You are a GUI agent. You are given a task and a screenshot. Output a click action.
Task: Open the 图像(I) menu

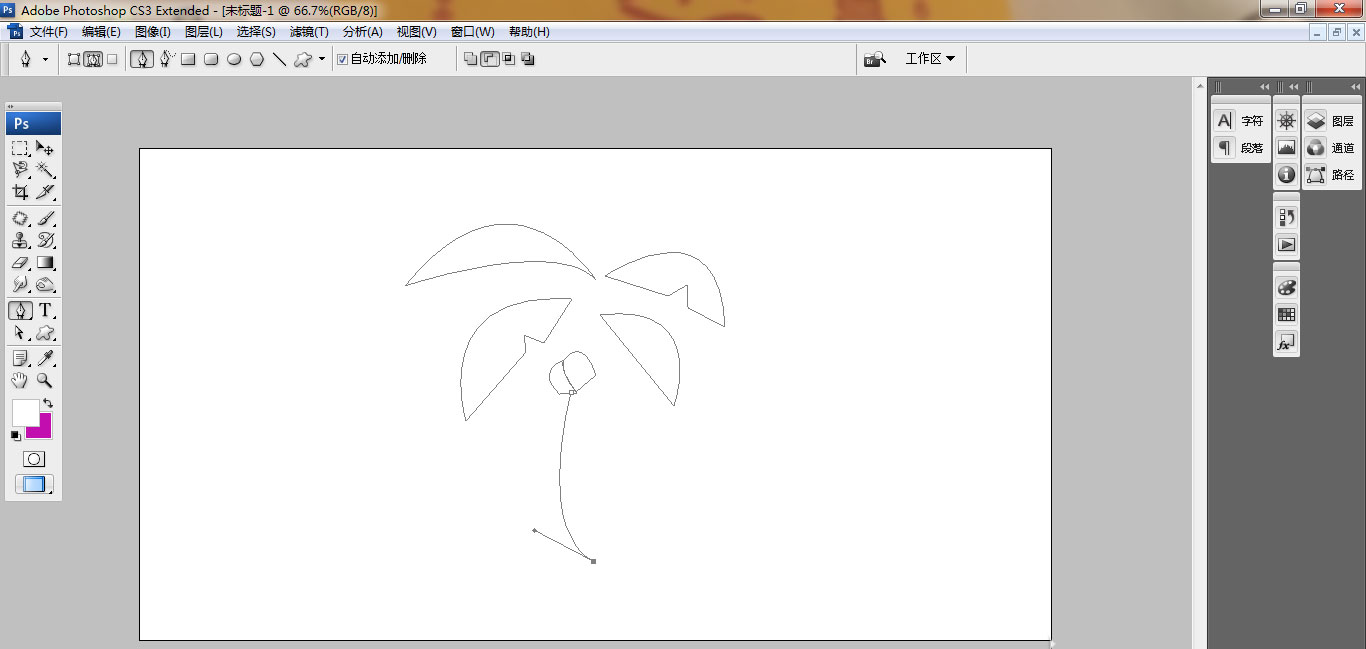click(x=153, y=32)
